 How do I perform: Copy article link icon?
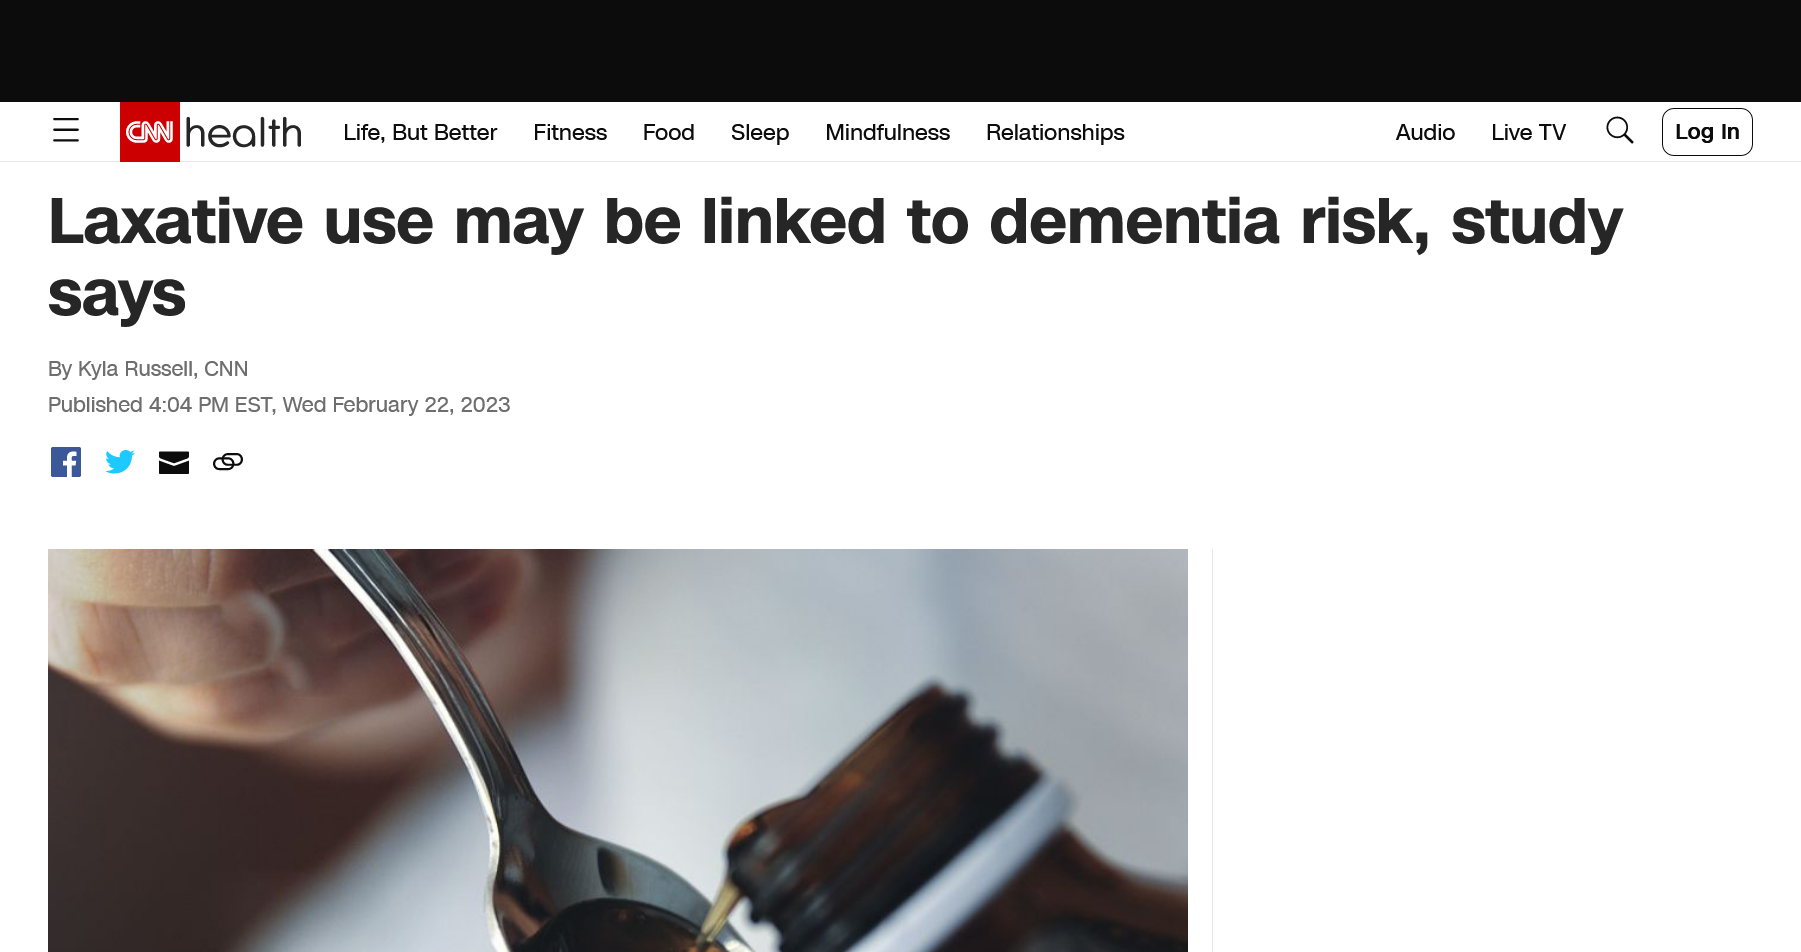click(x=228, y=462)
